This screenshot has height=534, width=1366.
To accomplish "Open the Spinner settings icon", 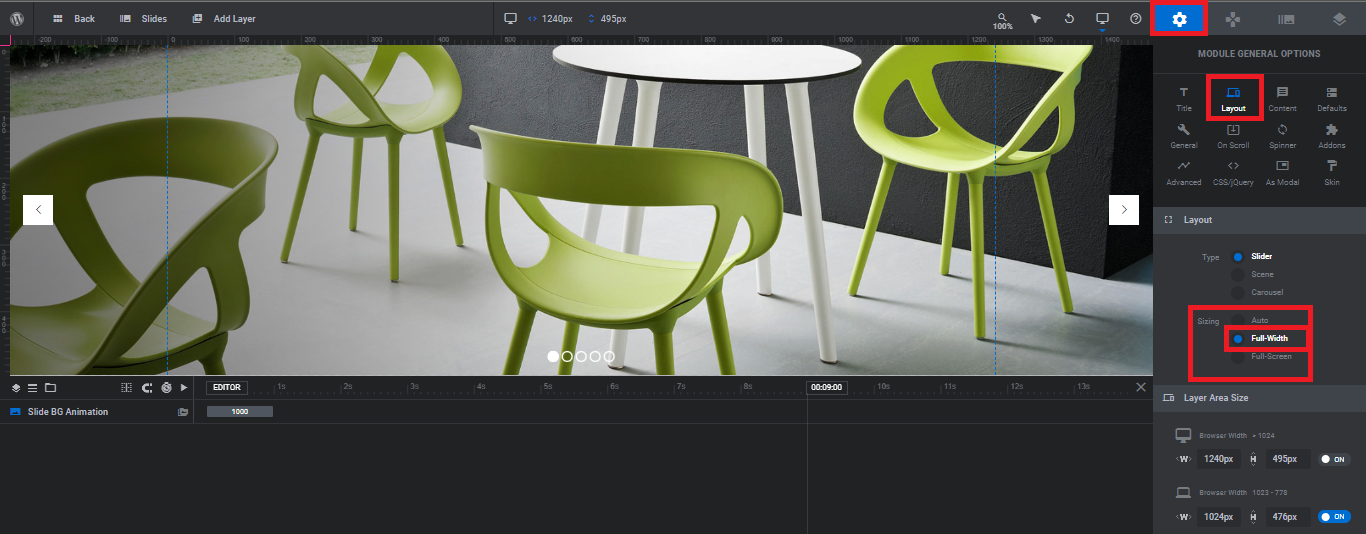I will tap(1282, 136).
